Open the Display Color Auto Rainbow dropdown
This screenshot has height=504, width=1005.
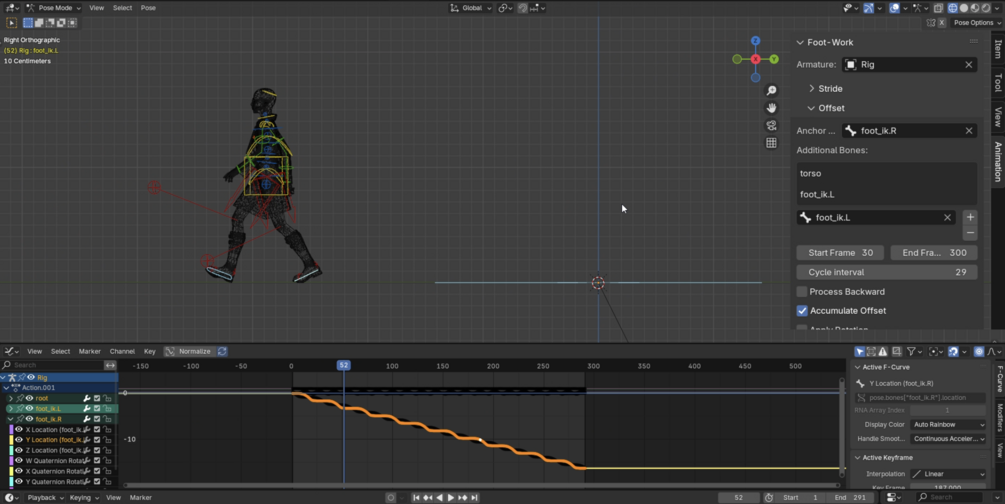[948, 424]
